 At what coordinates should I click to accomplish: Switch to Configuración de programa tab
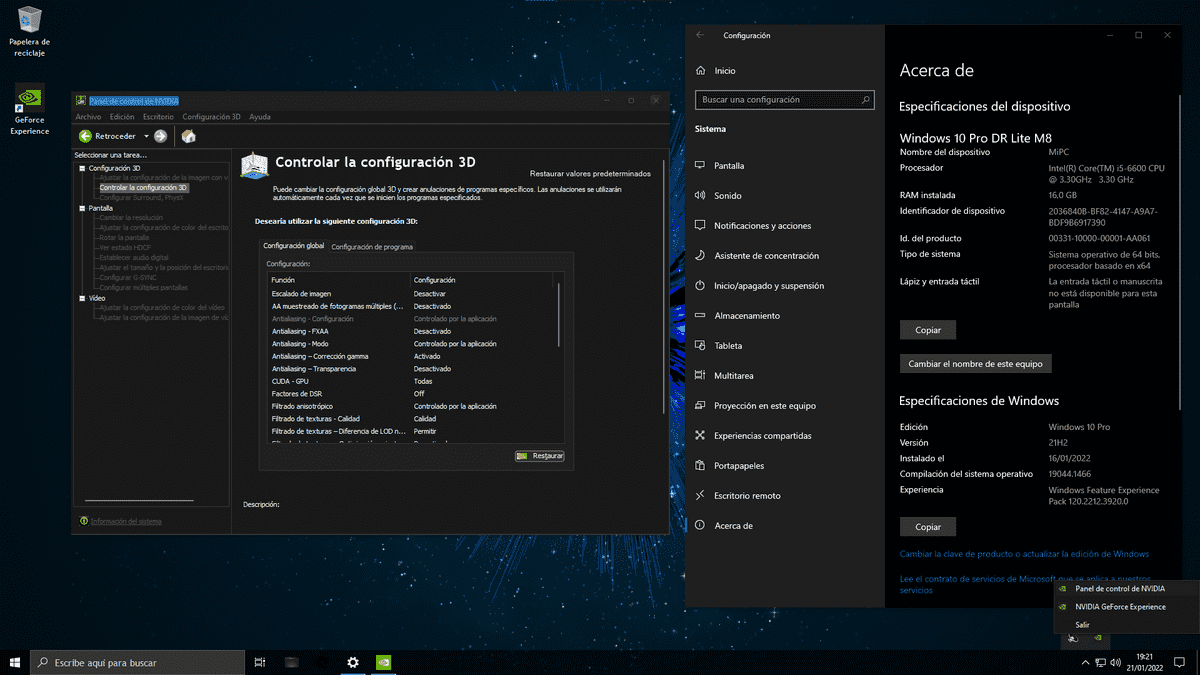(372, 246)
